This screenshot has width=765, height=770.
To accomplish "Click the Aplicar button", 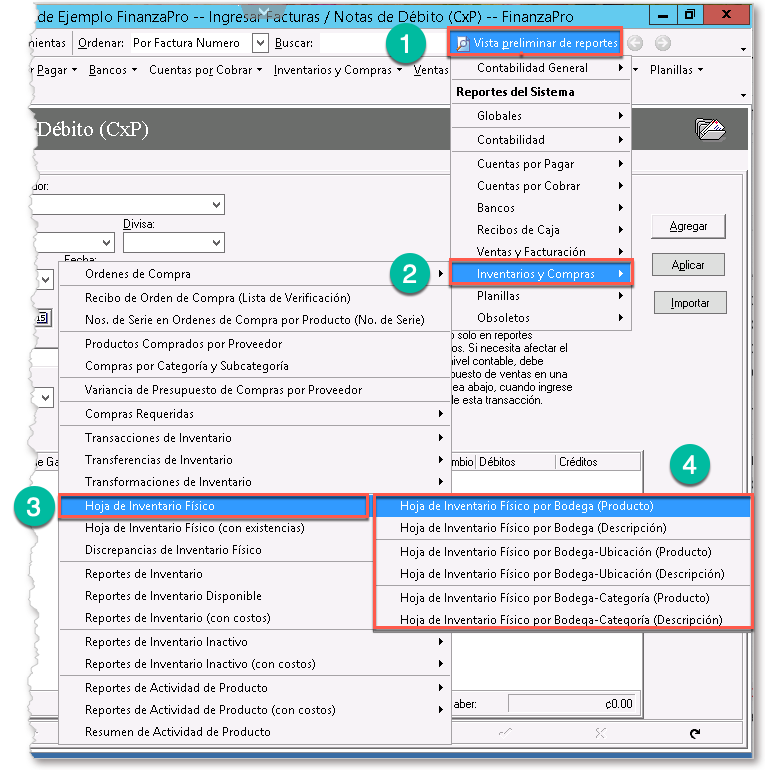I will click(688, 265).
